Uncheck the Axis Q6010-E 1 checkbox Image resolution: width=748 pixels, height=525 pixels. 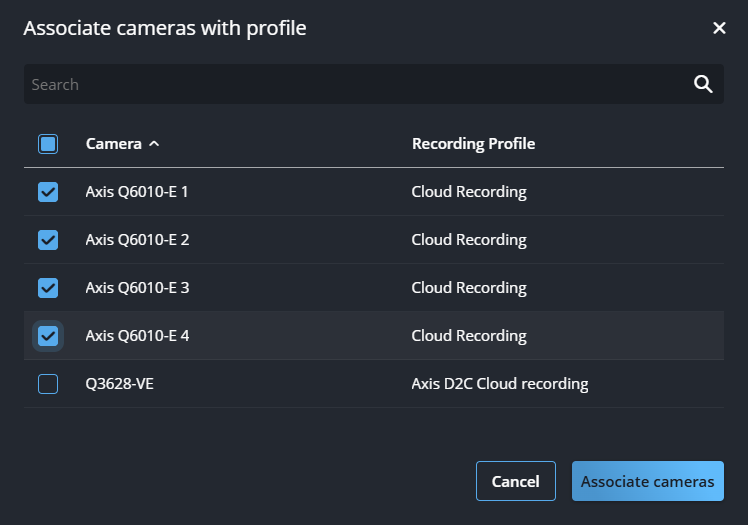(x=48, y=192)
